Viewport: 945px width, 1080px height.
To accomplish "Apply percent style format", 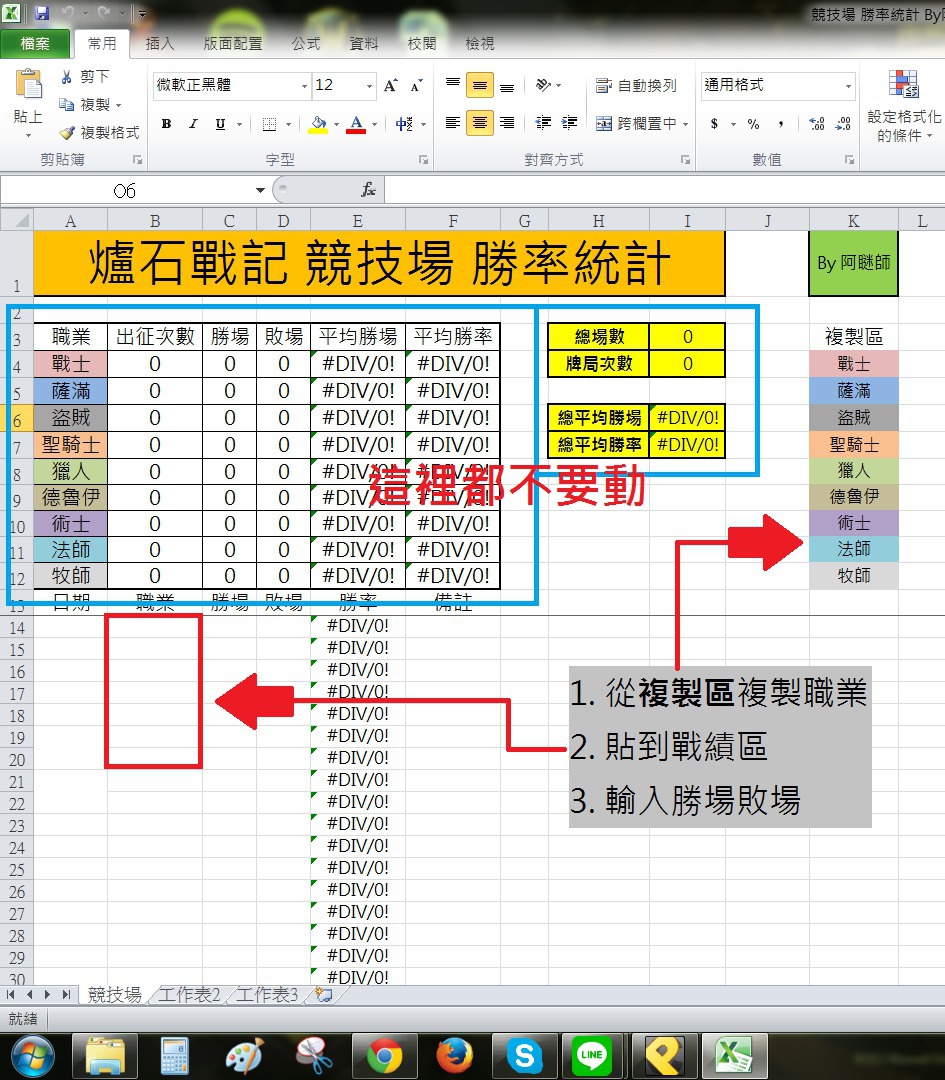I will coord(754,124).
